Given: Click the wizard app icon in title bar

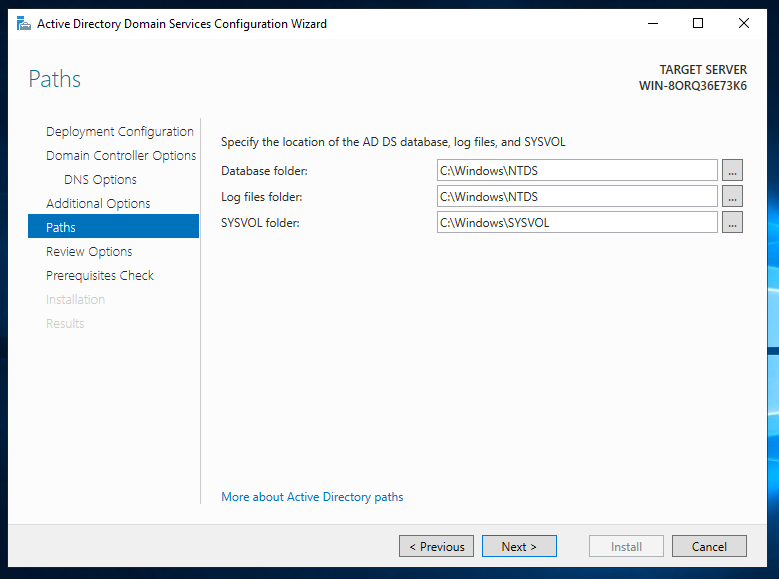Looking at the screenshot, I should [x=23, y=23].
